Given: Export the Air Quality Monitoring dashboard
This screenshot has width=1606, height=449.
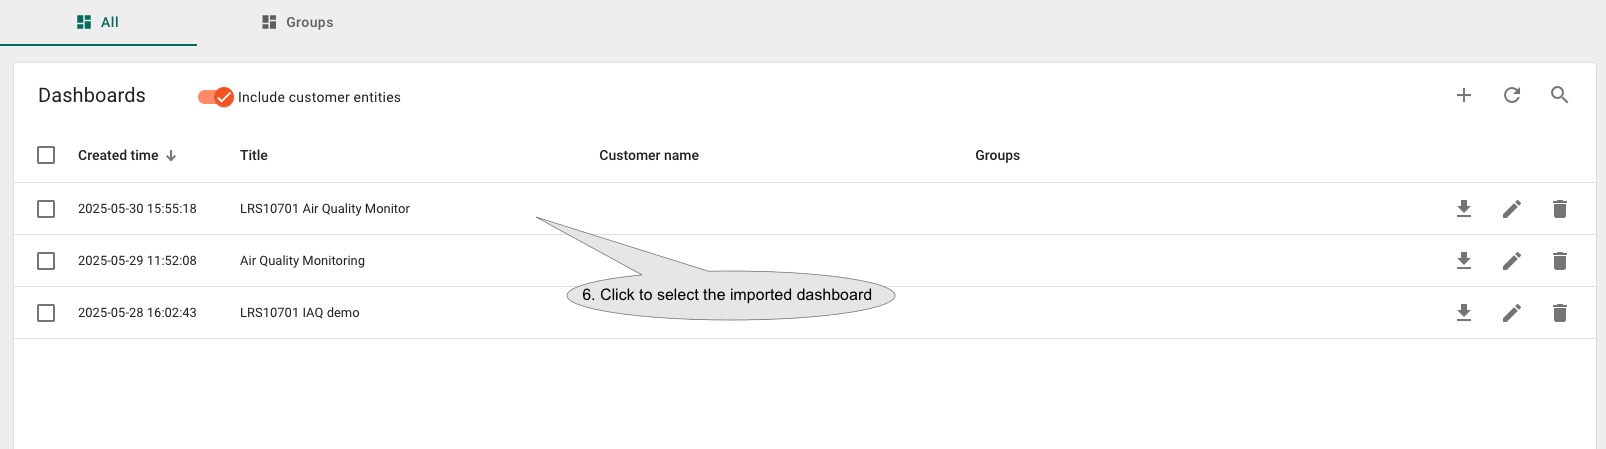Looking at the screenshot, I should coord(1464,261).
